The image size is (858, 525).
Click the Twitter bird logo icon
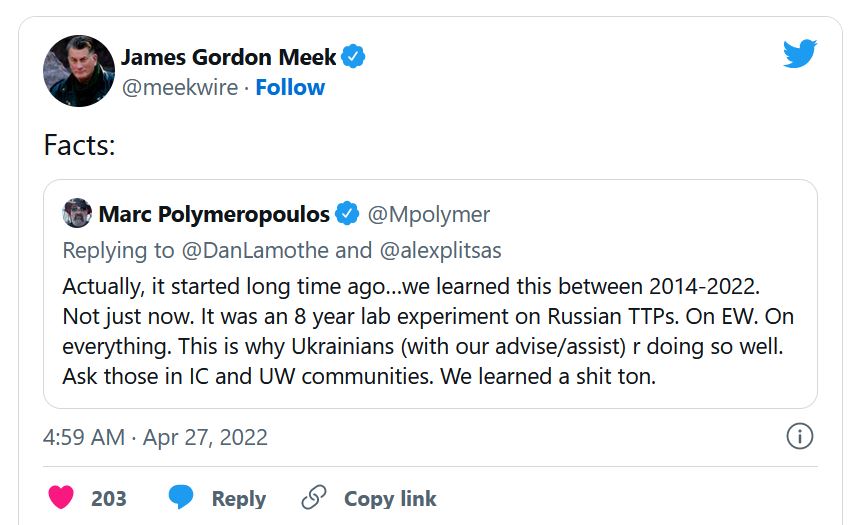800,53
